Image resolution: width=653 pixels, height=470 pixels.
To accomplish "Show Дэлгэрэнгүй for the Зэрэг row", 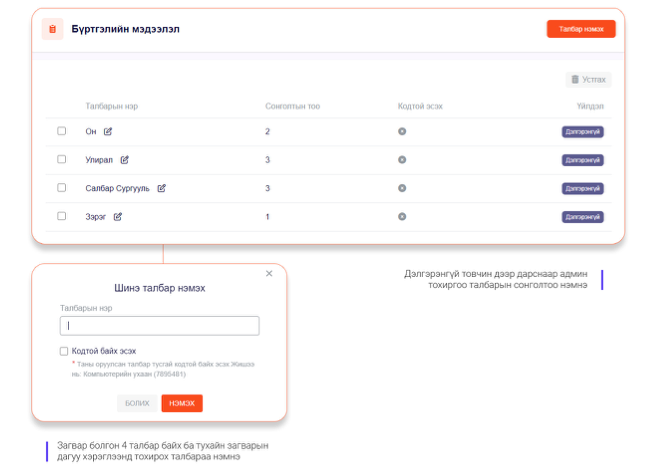I will [x=582, y=216].
